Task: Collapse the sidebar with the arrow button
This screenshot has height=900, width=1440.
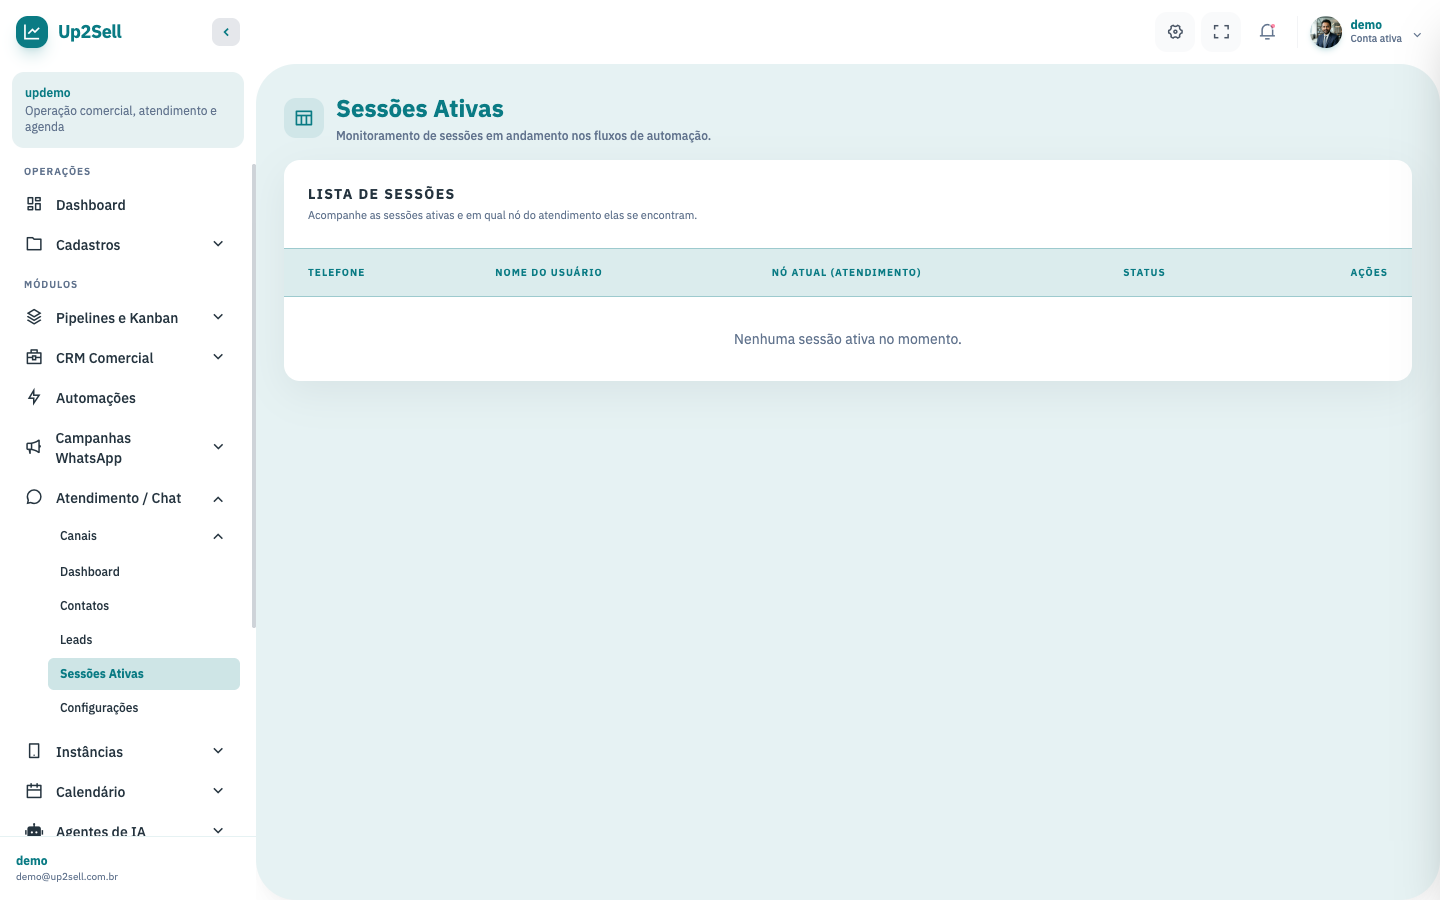Action: click(x=226, y=32)
